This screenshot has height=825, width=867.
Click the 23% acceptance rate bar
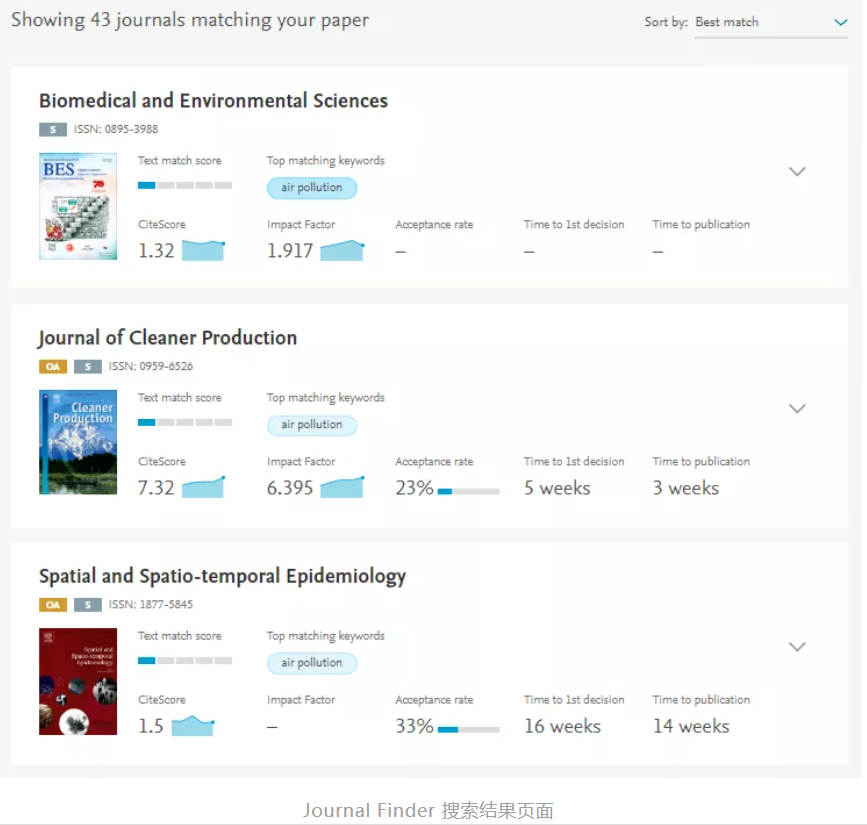pyautogui.click(x=468, y=491)
